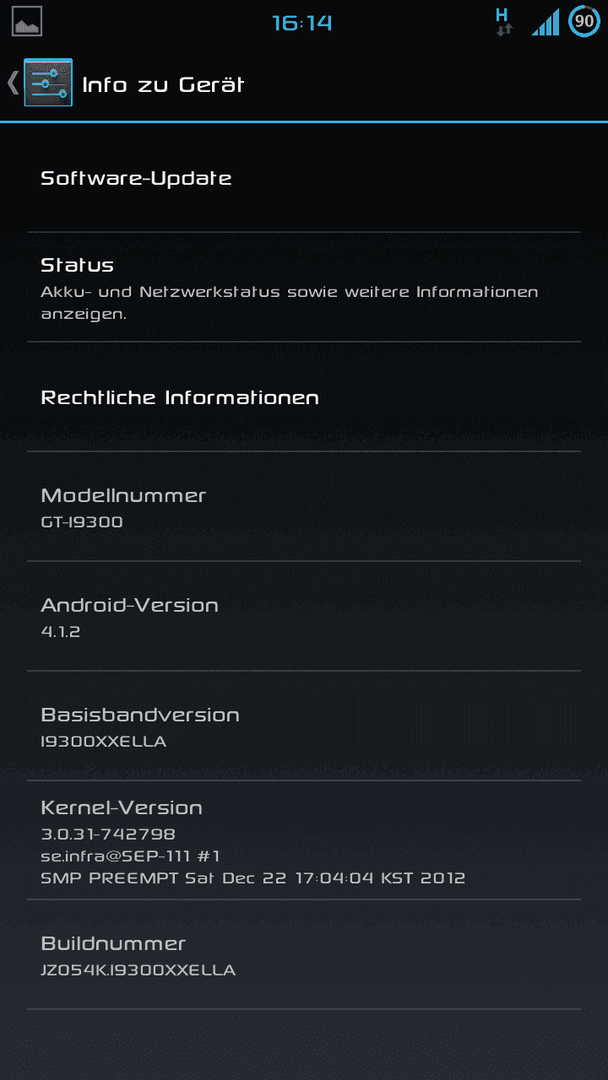Tap the Kernel-Version entry
The width and height of the screenshot is (608, 1080).
coord(304,840)
